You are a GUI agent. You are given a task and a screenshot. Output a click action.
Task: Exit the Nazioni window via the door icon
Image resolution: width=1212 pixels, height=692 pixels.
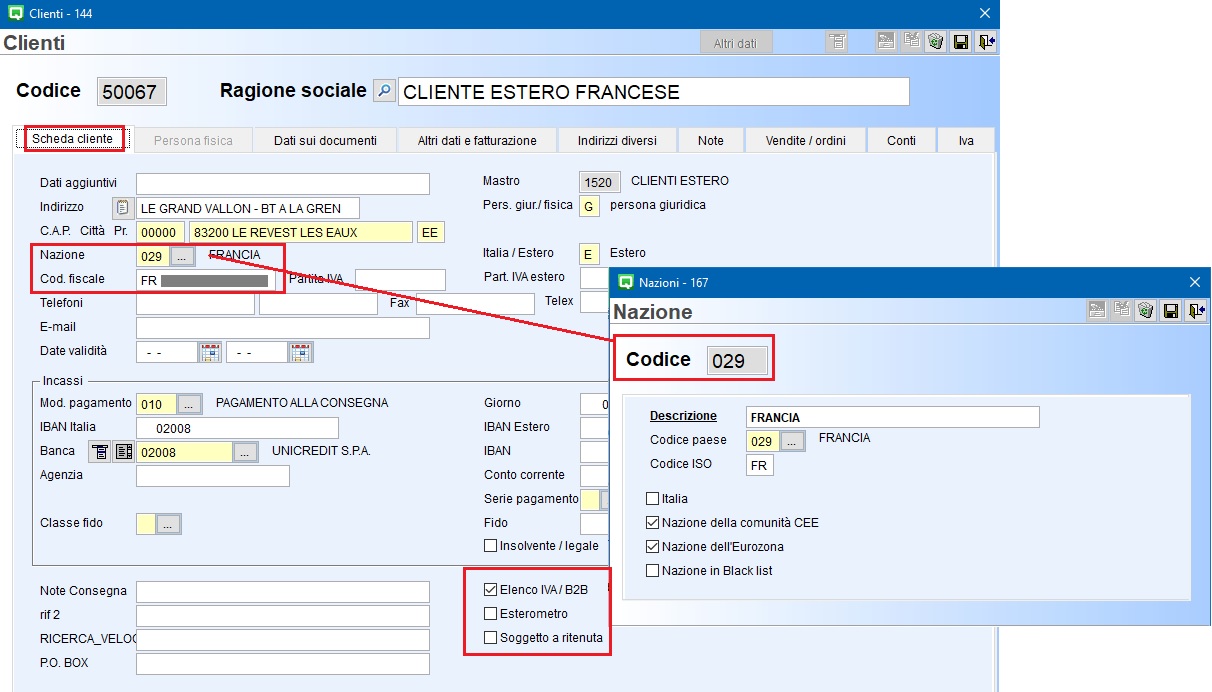tap(1197, 311)
